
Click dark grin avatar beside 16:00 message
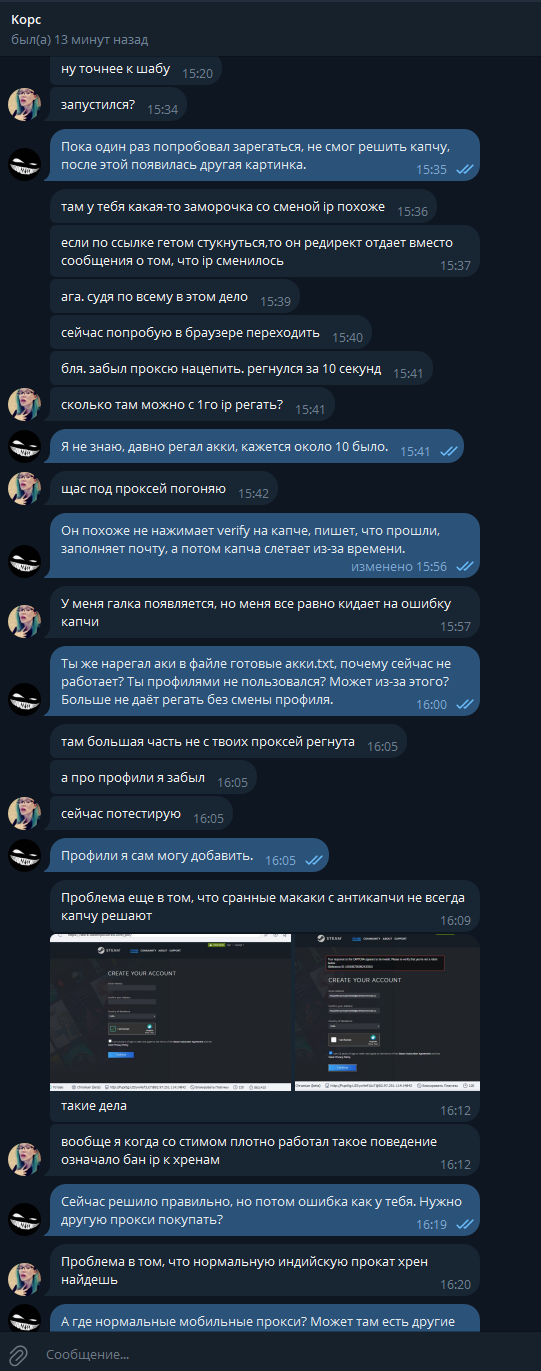(x=24, y=698)
